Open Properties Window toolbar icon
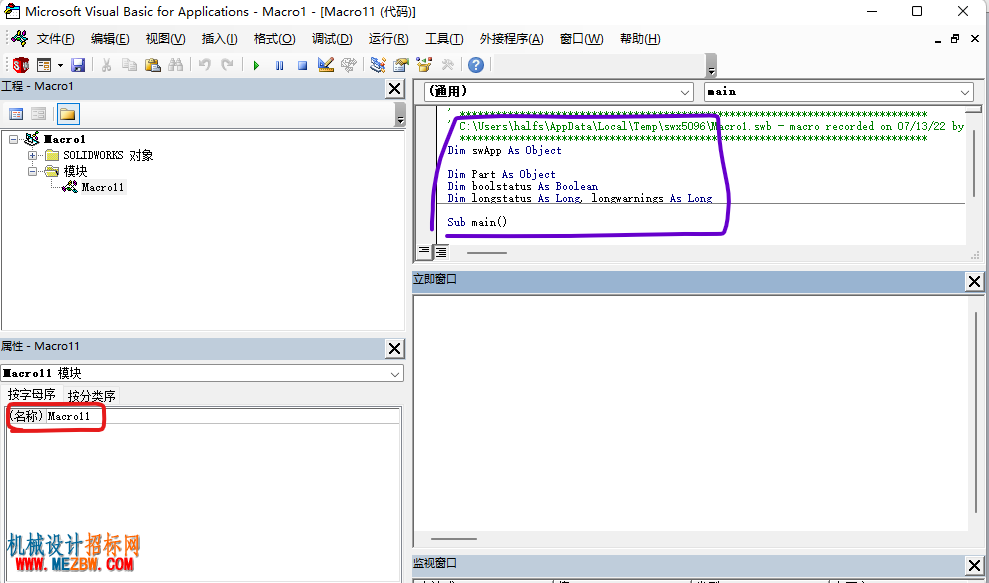This screenshot has height=583, width=989. (x=401, y=64)
